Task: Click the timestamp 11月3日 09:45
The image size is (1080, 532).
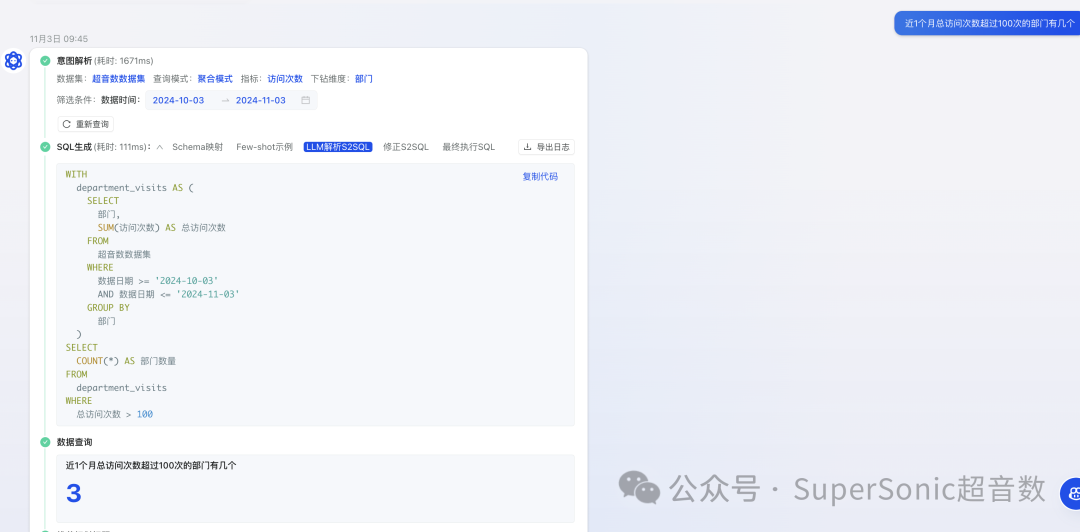Action: click(x=59, y=39)
